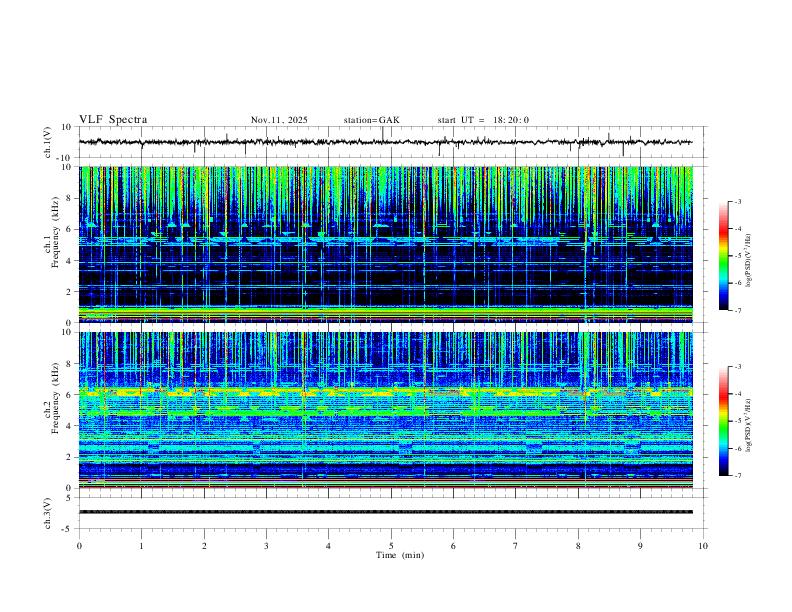Click the "Time (min)" axis title
This screenshot has height=612, width=792.
pos(400,555)
